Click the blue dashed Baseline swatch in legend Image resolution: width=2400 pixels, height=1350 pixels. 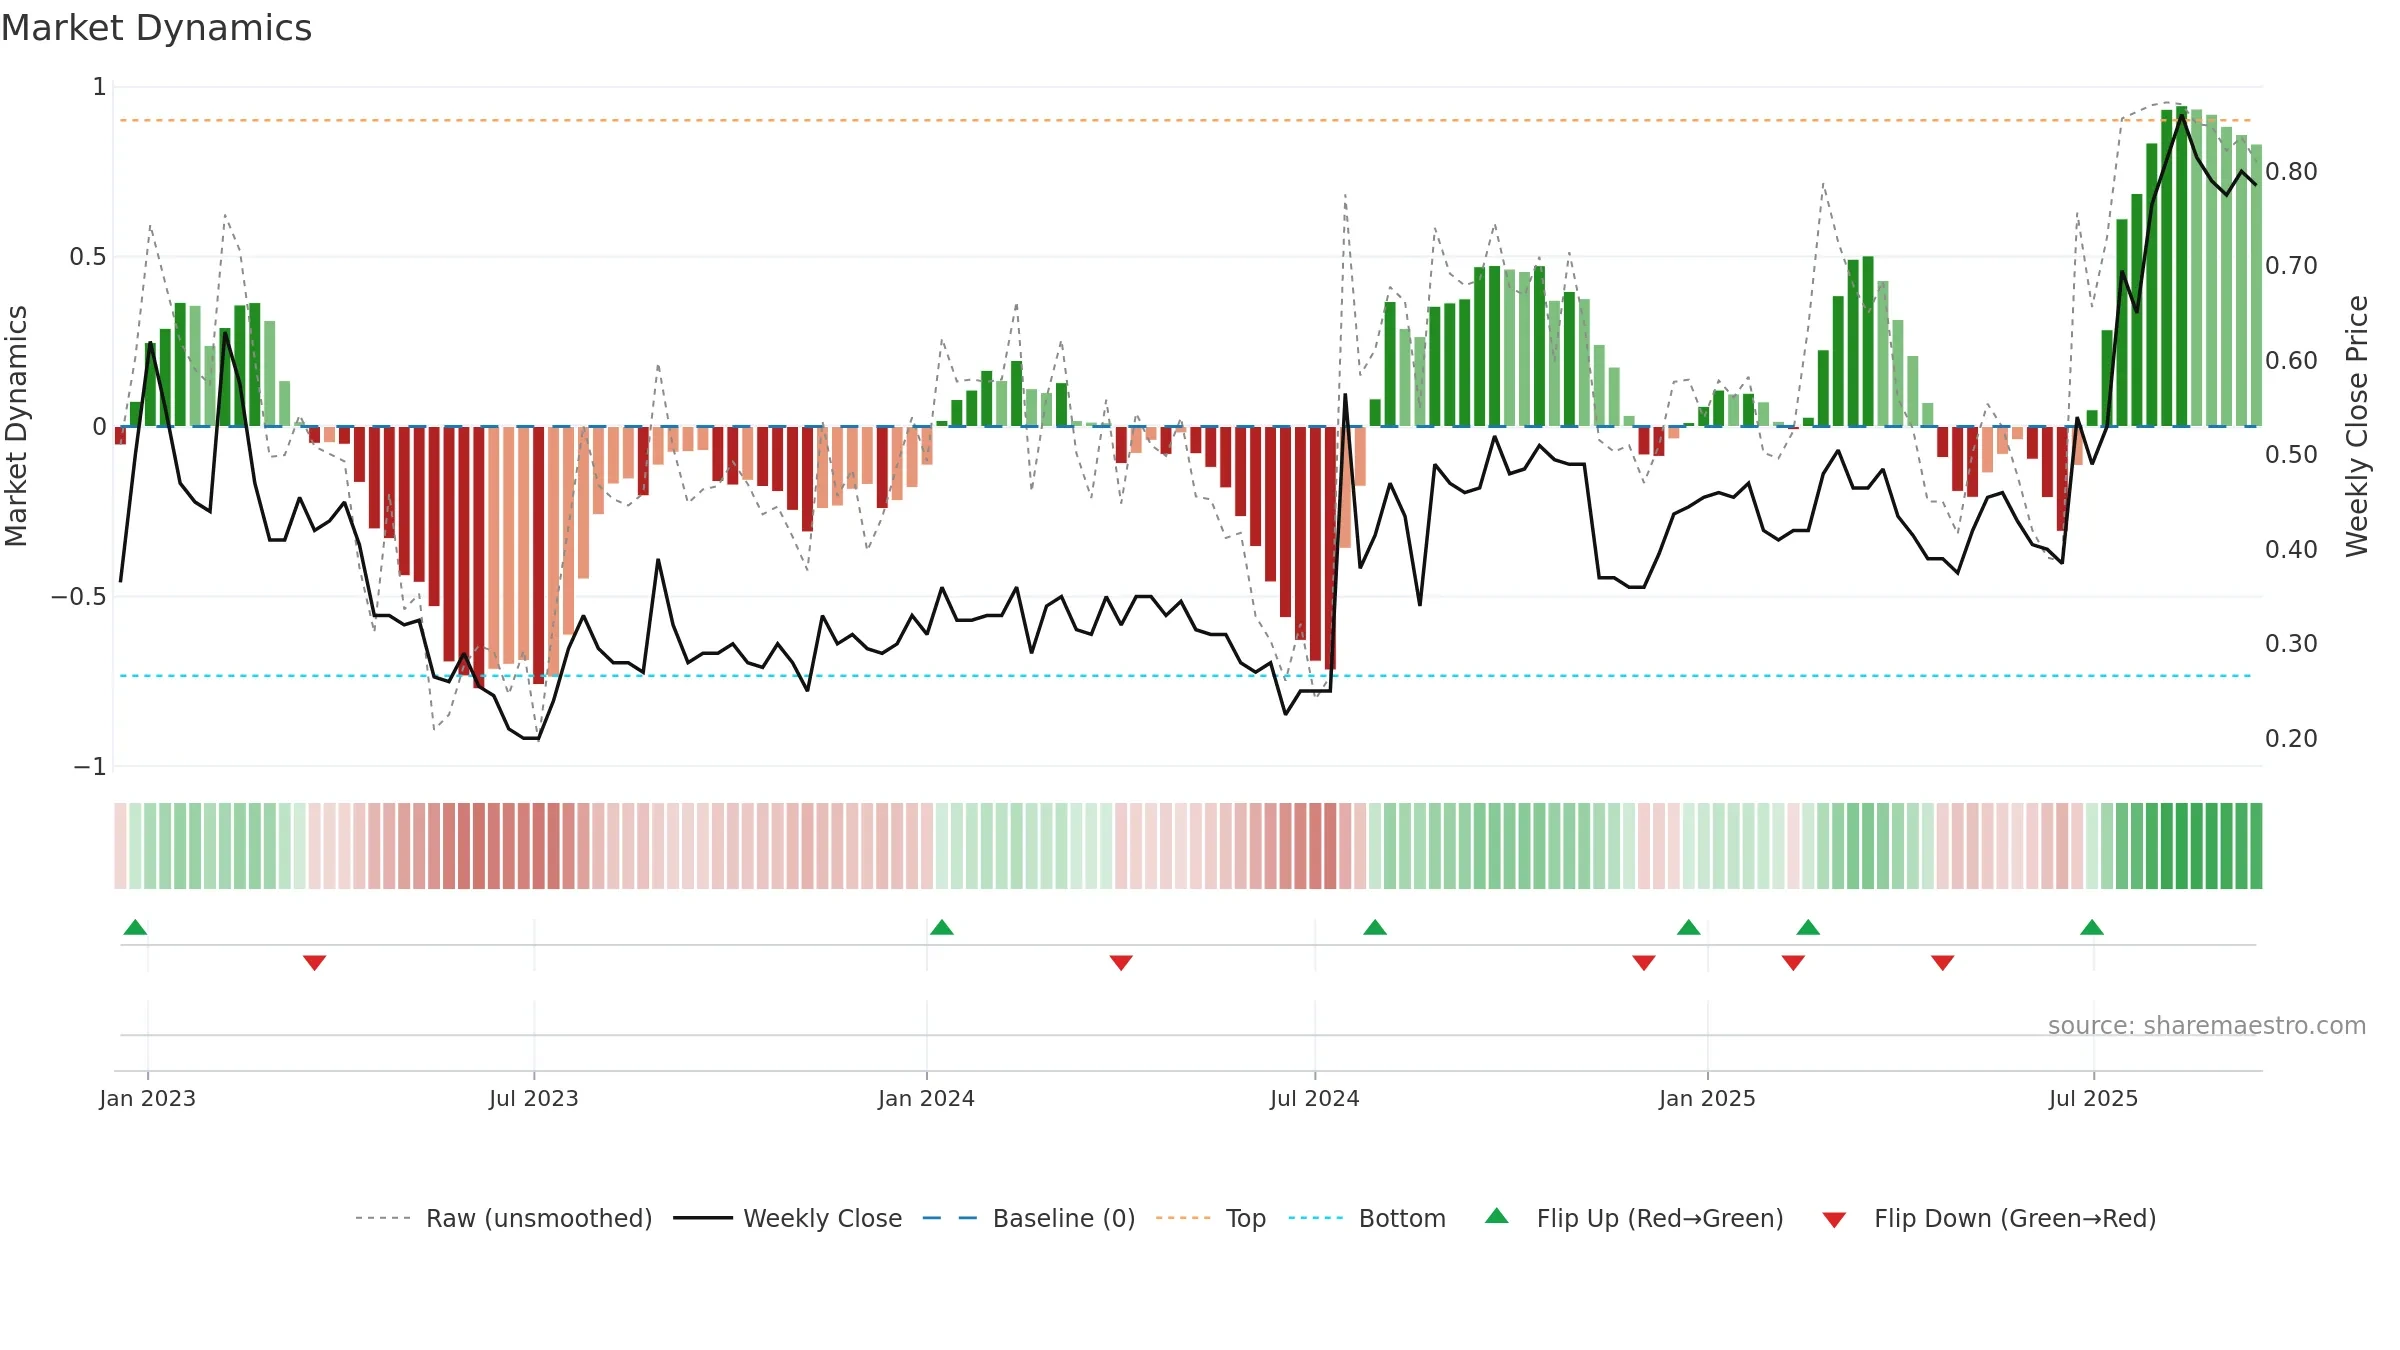pyautogui.click(x=950, y=1218)
